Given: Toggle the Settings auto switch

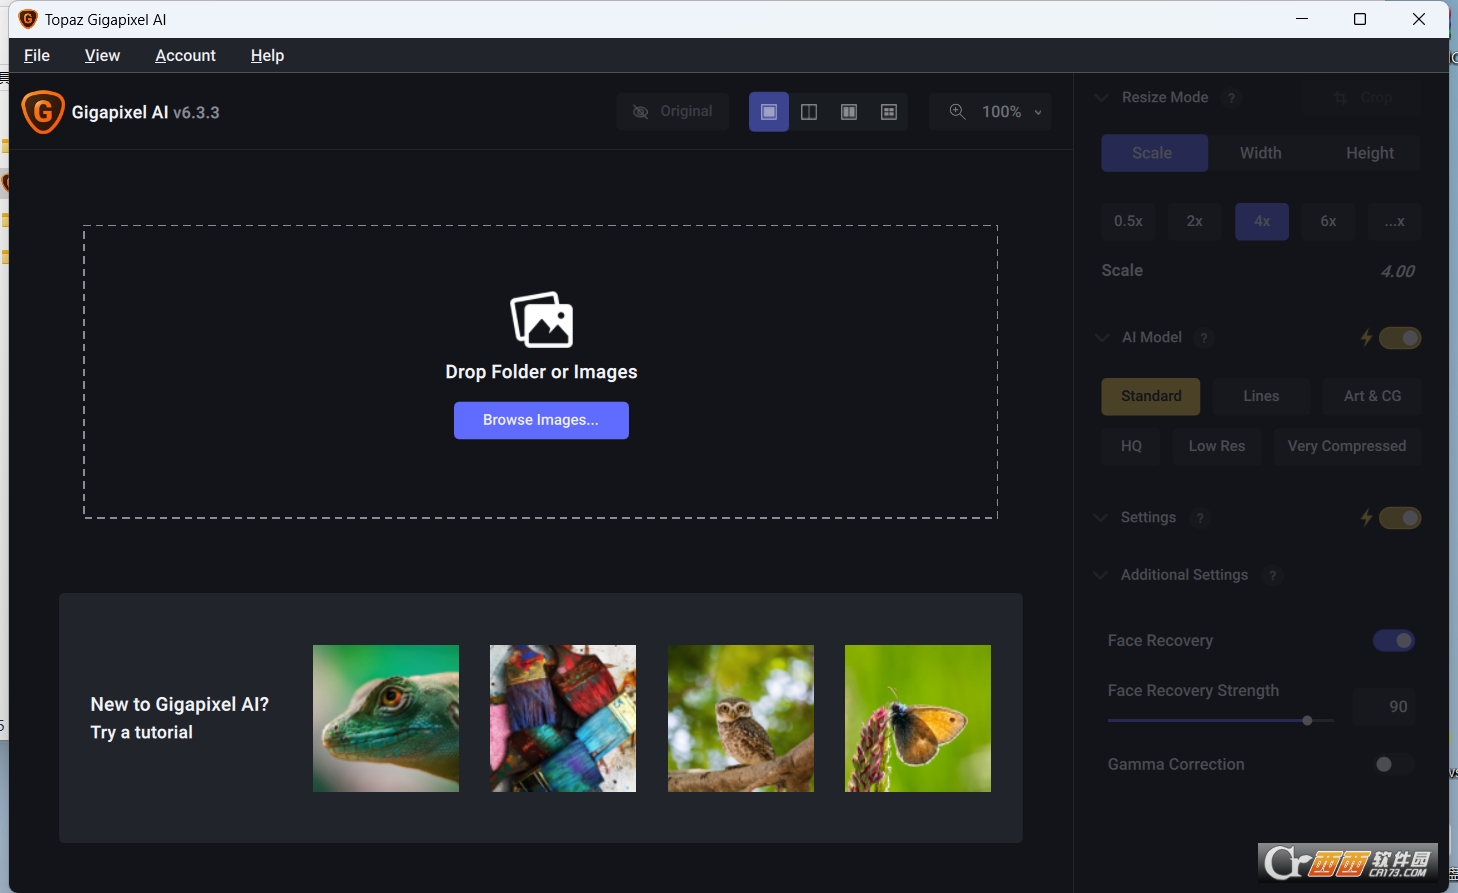Looking at the screenshot, I should click(x=1400, y=518).
